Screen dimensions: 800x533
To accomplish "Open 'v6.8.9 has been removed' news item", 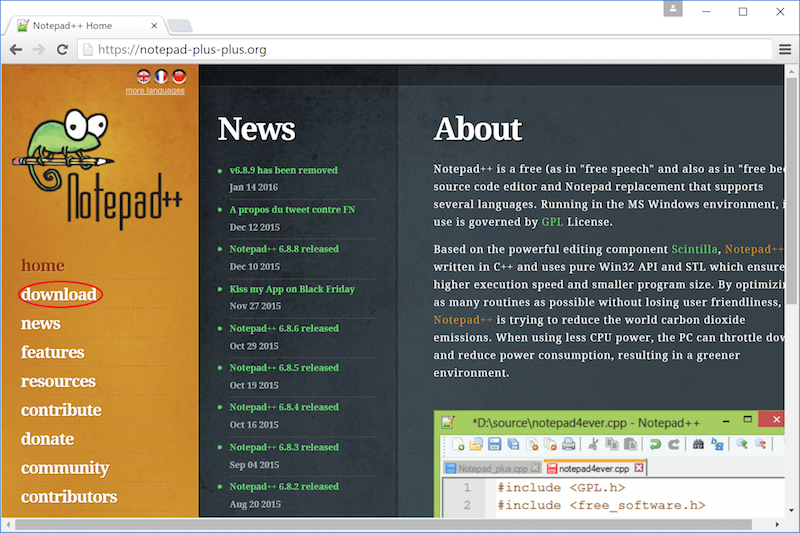I will pos(283,170).
